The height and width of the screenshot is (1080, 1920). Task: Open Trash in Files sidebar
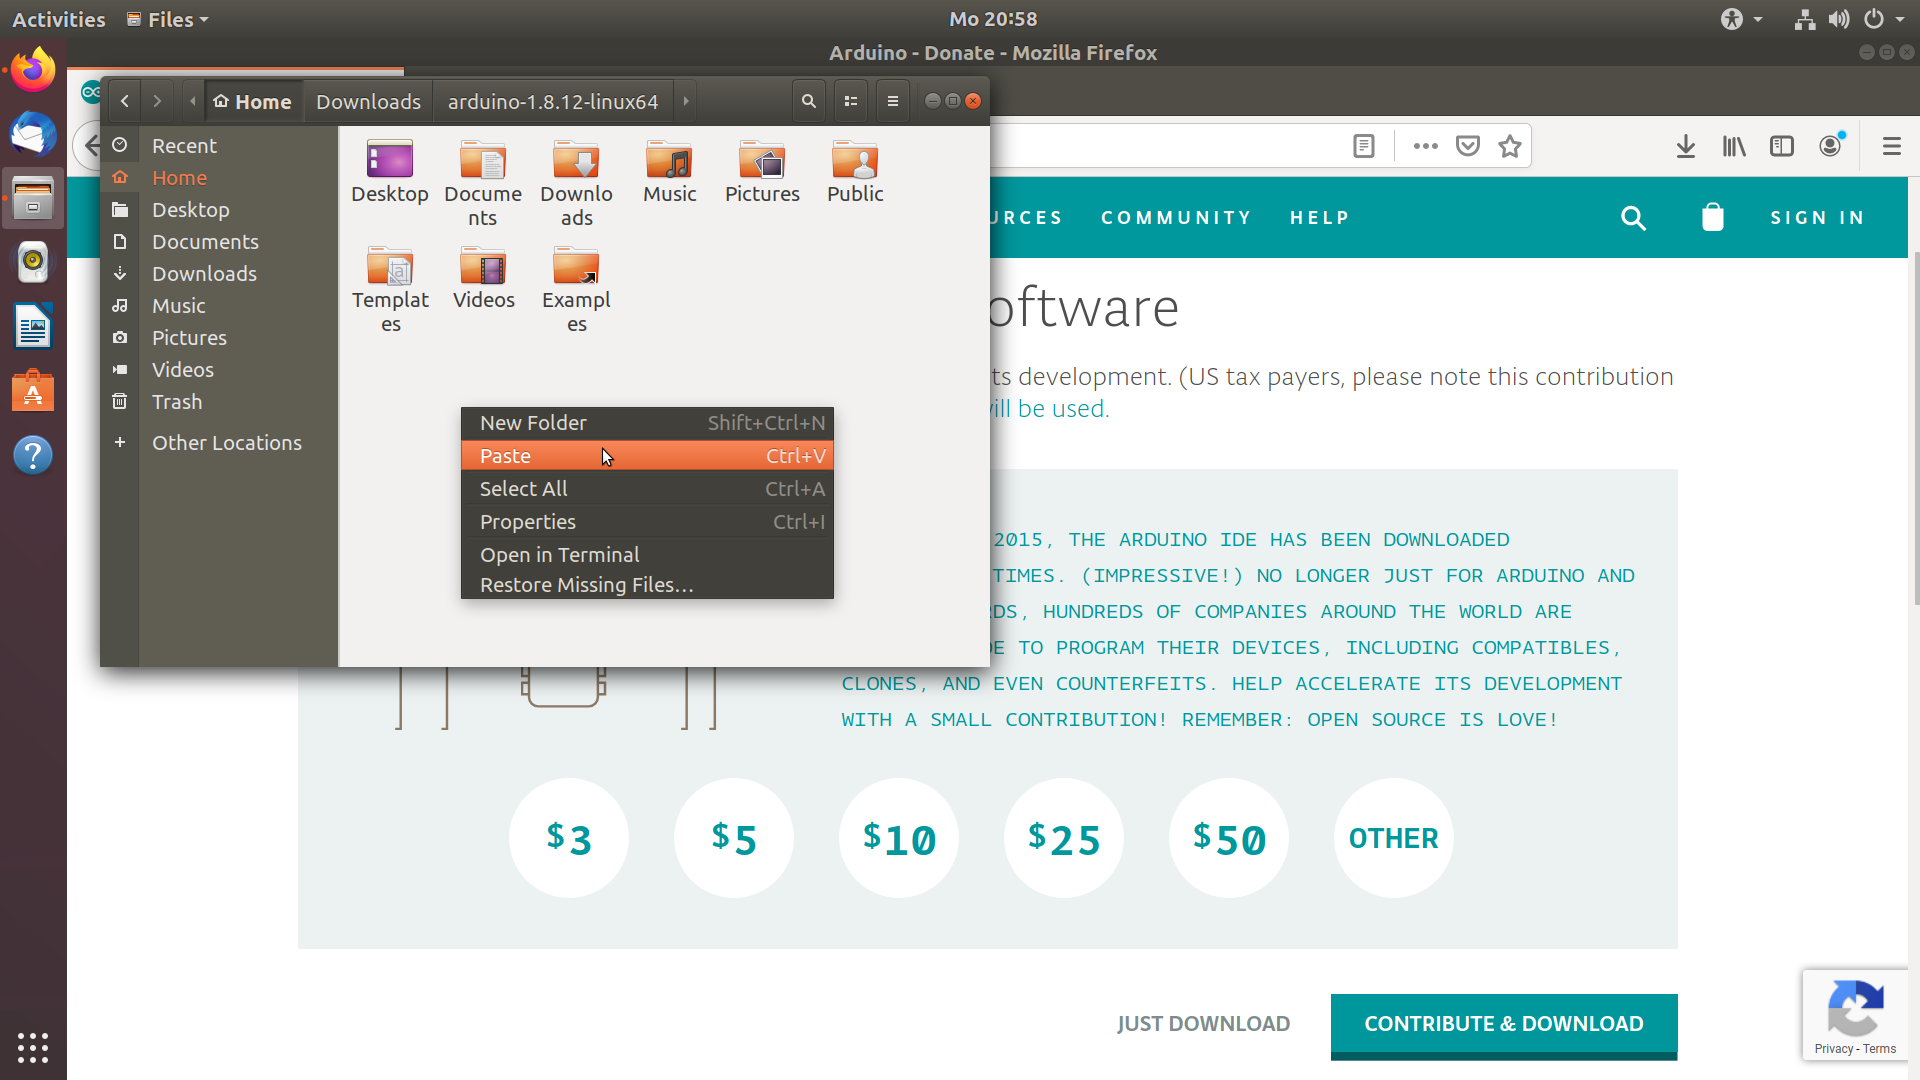219,401
